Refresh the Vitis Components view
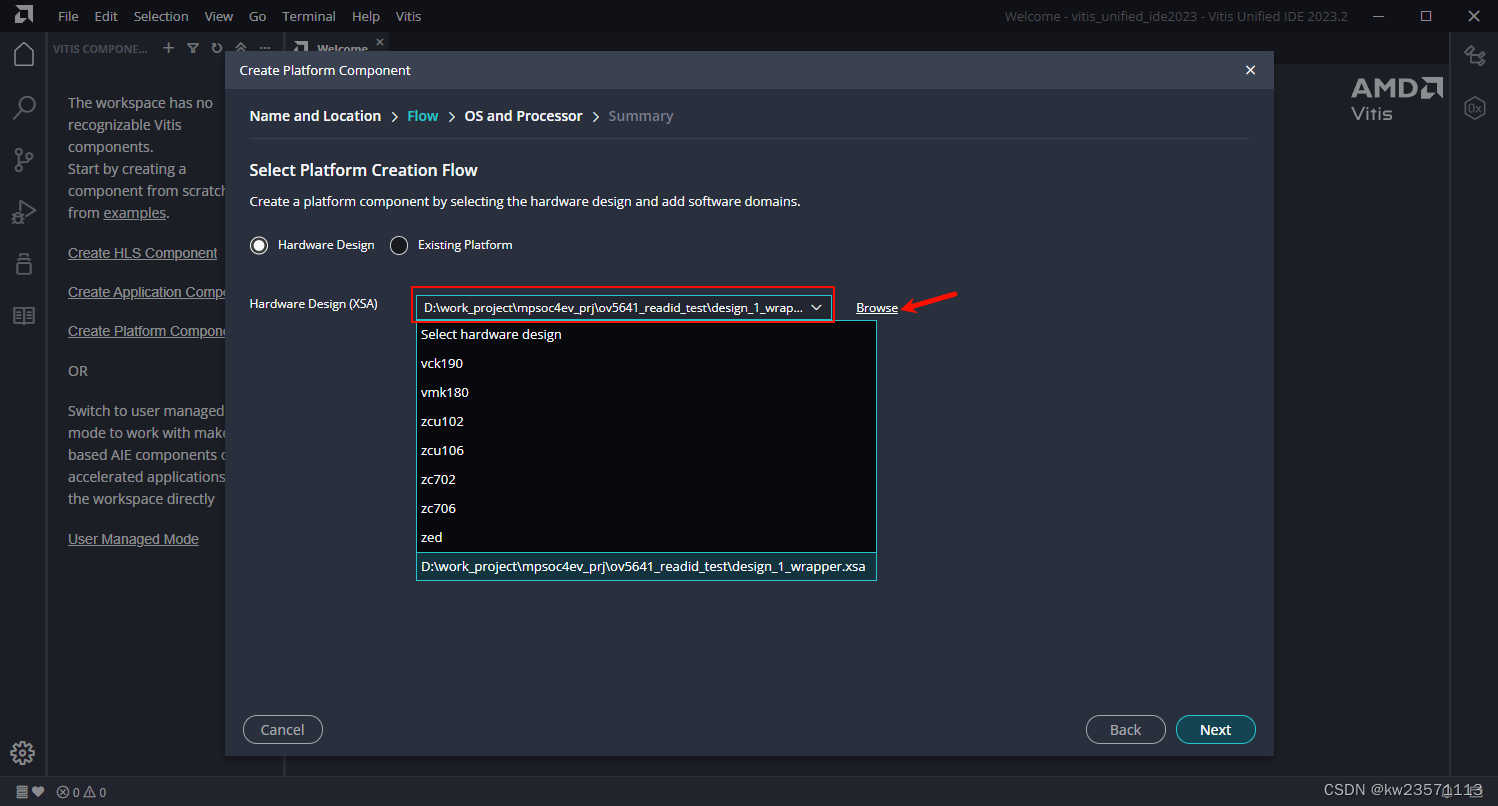Screen dimensions: 1498x806 [x=216, y=48]
